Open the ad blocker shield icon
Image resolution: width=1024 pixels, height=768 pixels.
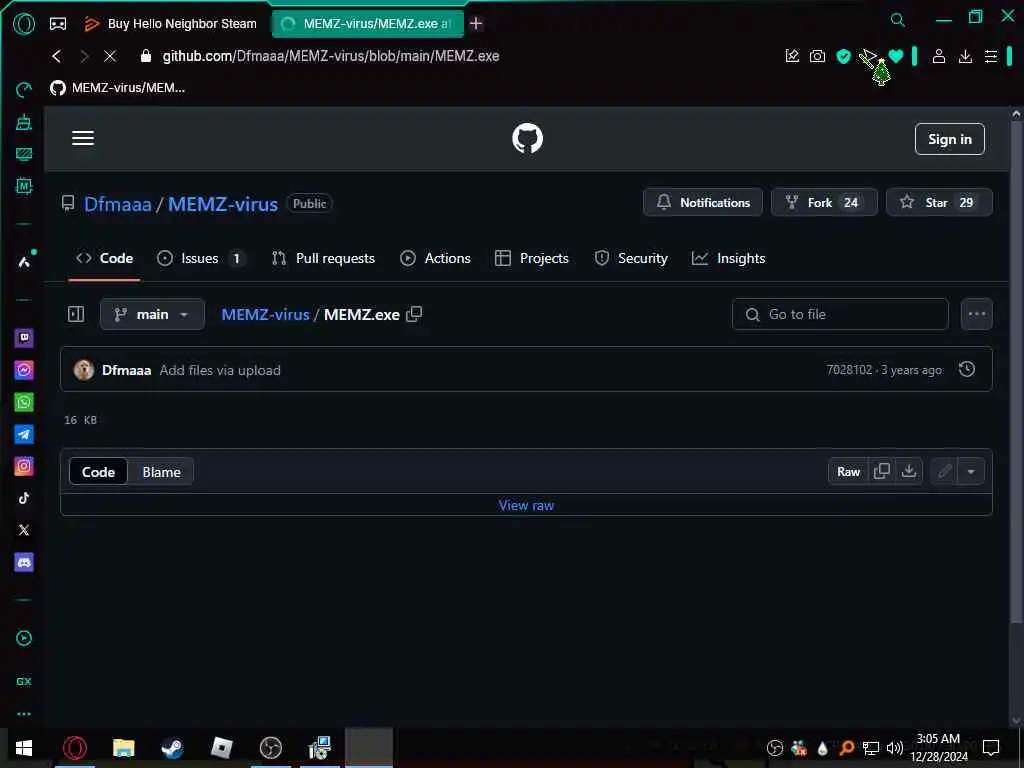click(843, 56)
